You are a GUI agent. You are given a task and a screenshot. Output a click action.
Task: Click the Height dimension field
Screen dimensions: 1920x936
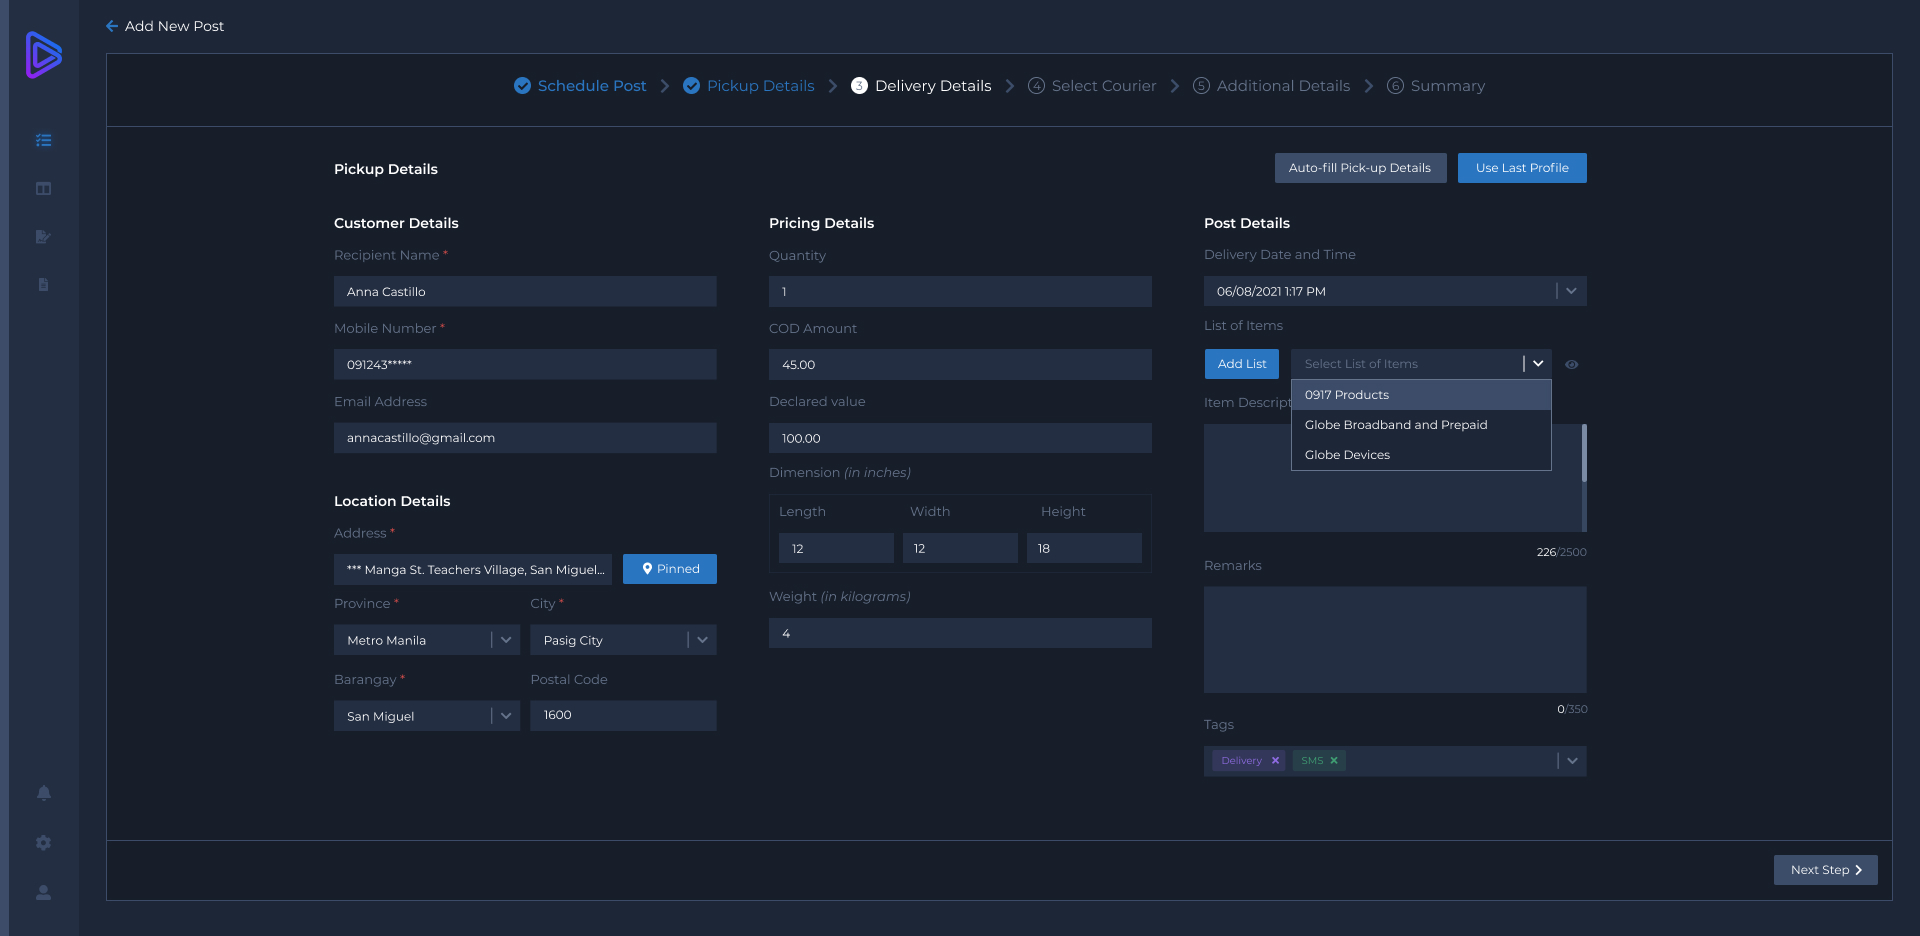1084,548
